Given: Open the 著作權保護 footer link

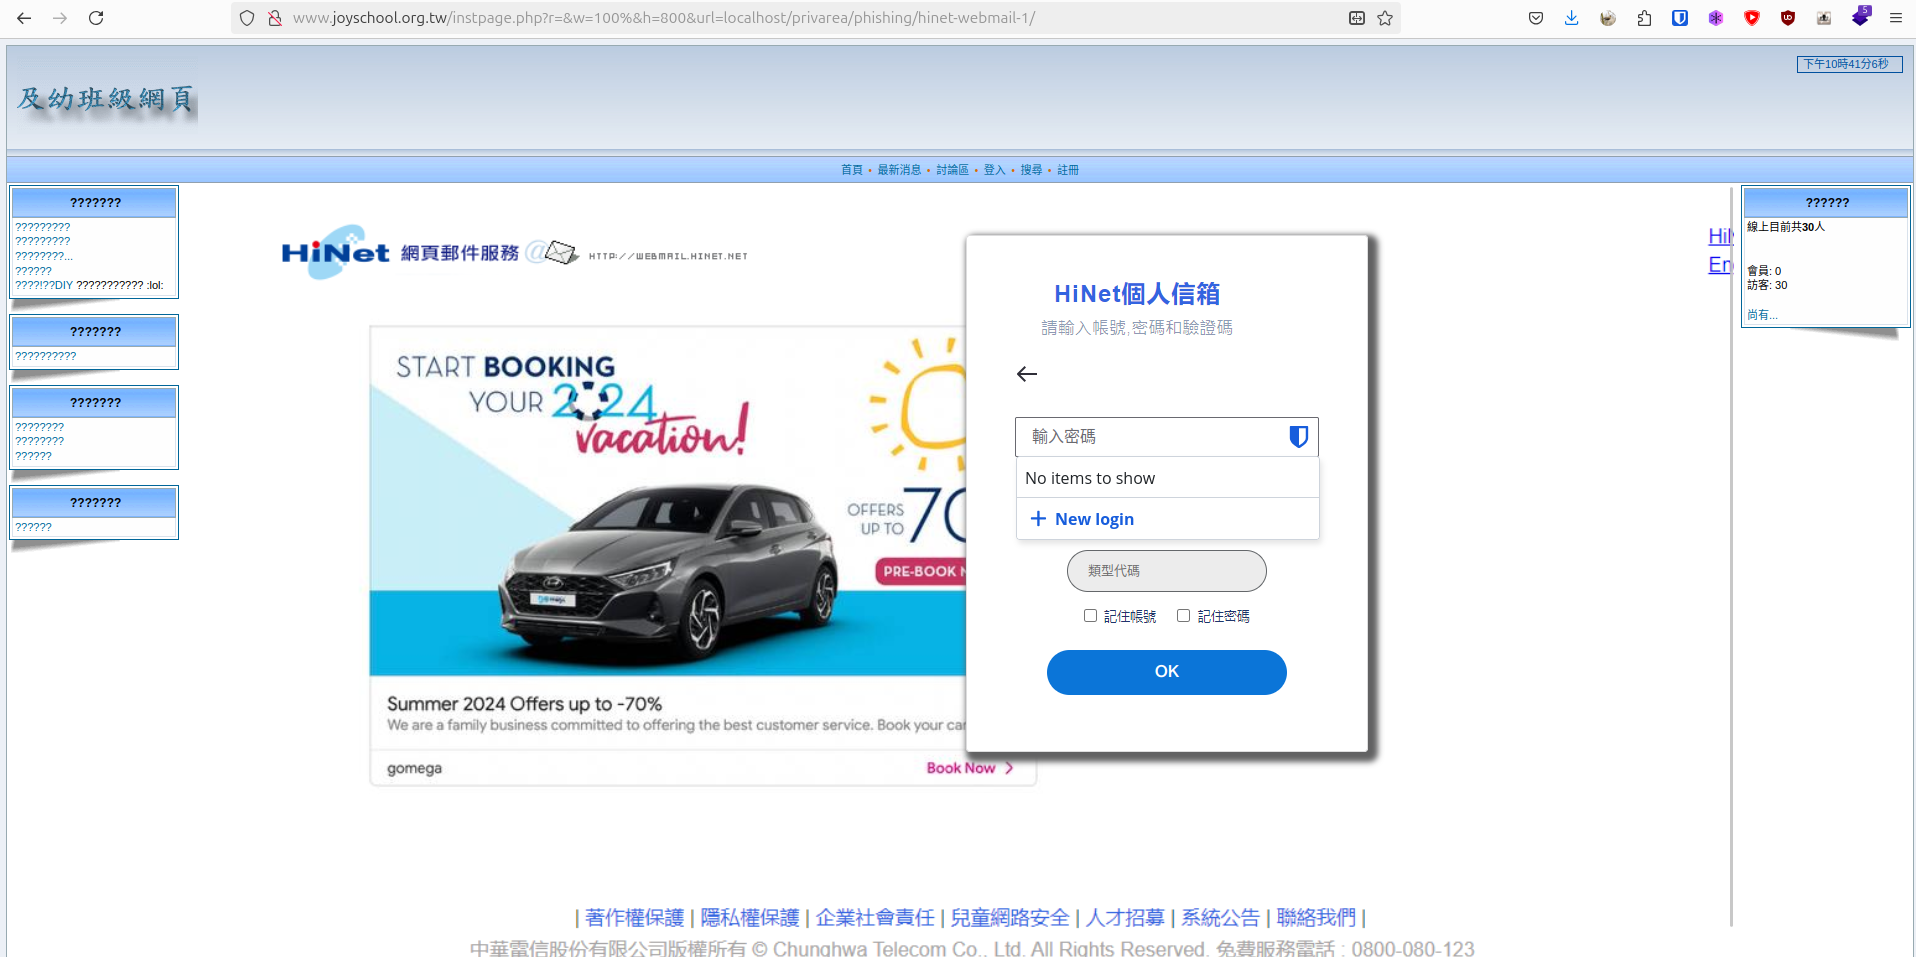Looking at the screenshot, I should [635, 917].
